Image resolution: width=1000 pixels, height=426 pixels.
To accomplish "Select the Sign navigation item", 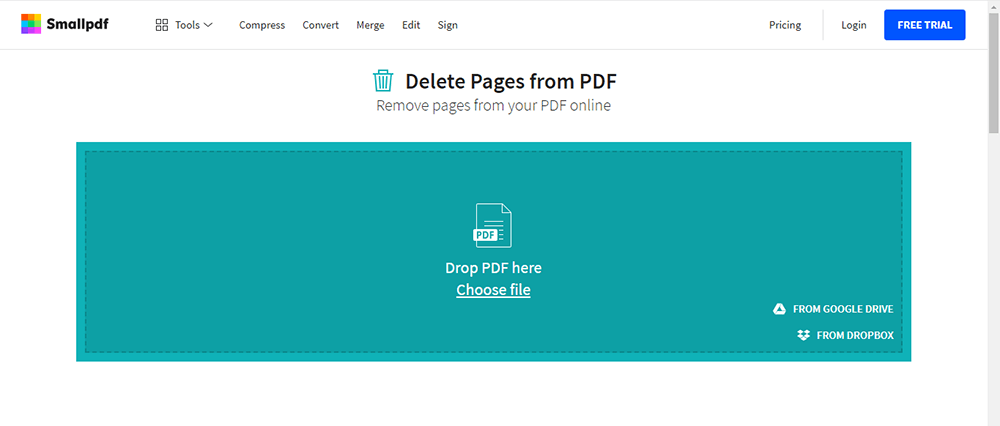I will click(x=448, y=25).
